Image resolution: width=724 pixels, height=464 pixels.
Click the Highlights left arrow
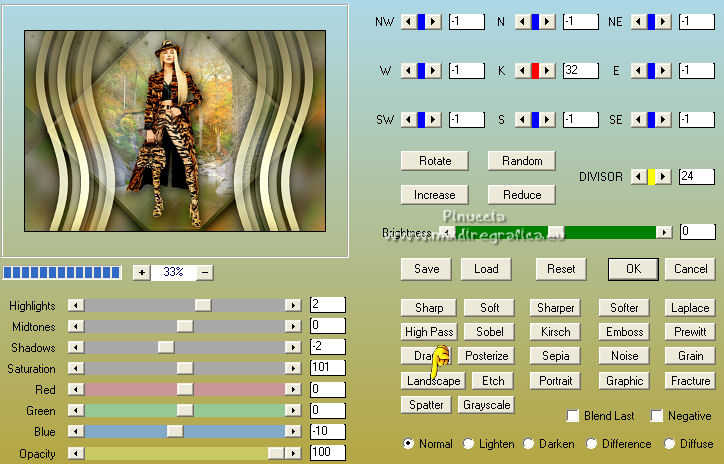(76, 305)
